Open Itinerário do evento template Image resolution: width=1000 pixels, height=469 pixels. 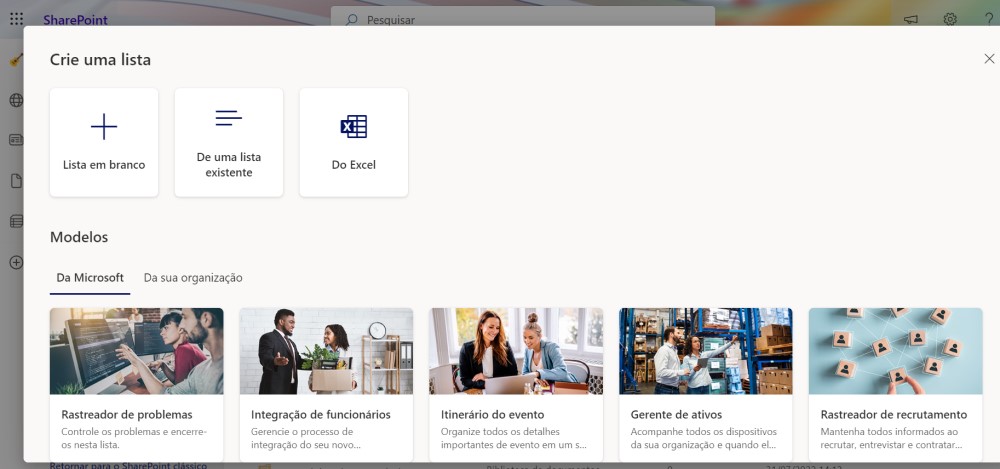pyautogui.click(x=516, y=384)
